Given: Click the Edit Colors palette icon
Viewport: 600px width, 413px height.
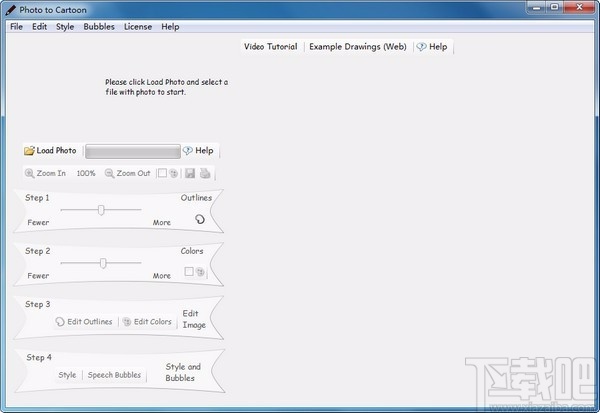Looking at the screenshot, I should click(127, 322).
